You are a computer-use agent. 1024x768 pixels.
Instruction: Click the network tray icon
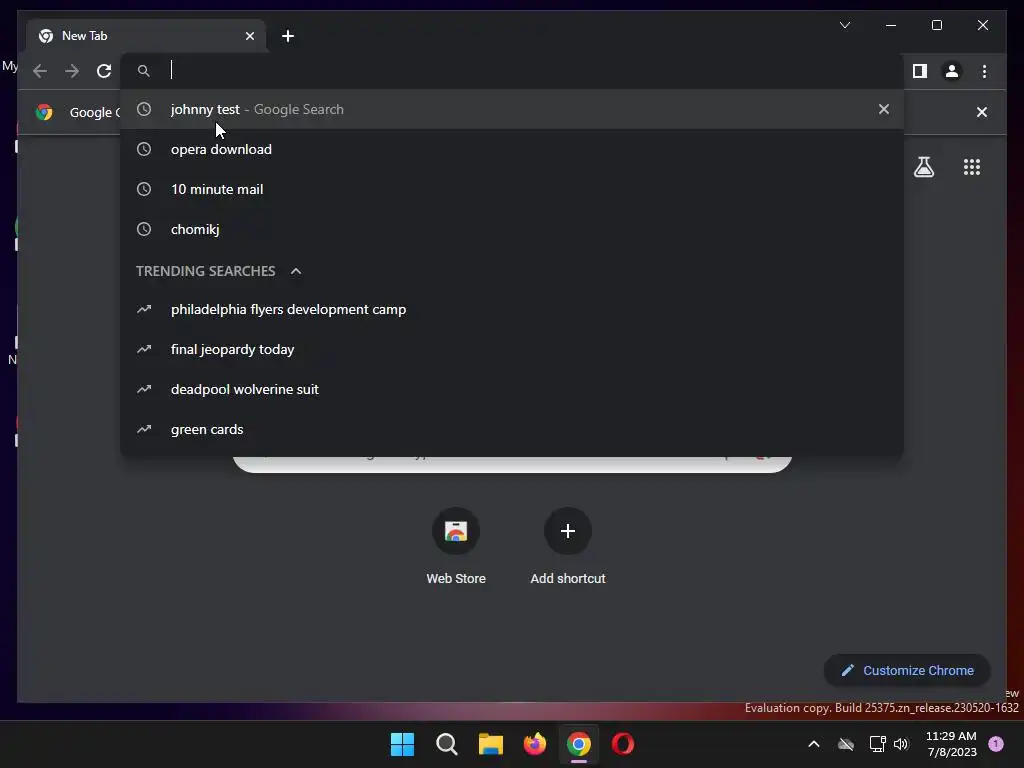(x=877, y=744)
